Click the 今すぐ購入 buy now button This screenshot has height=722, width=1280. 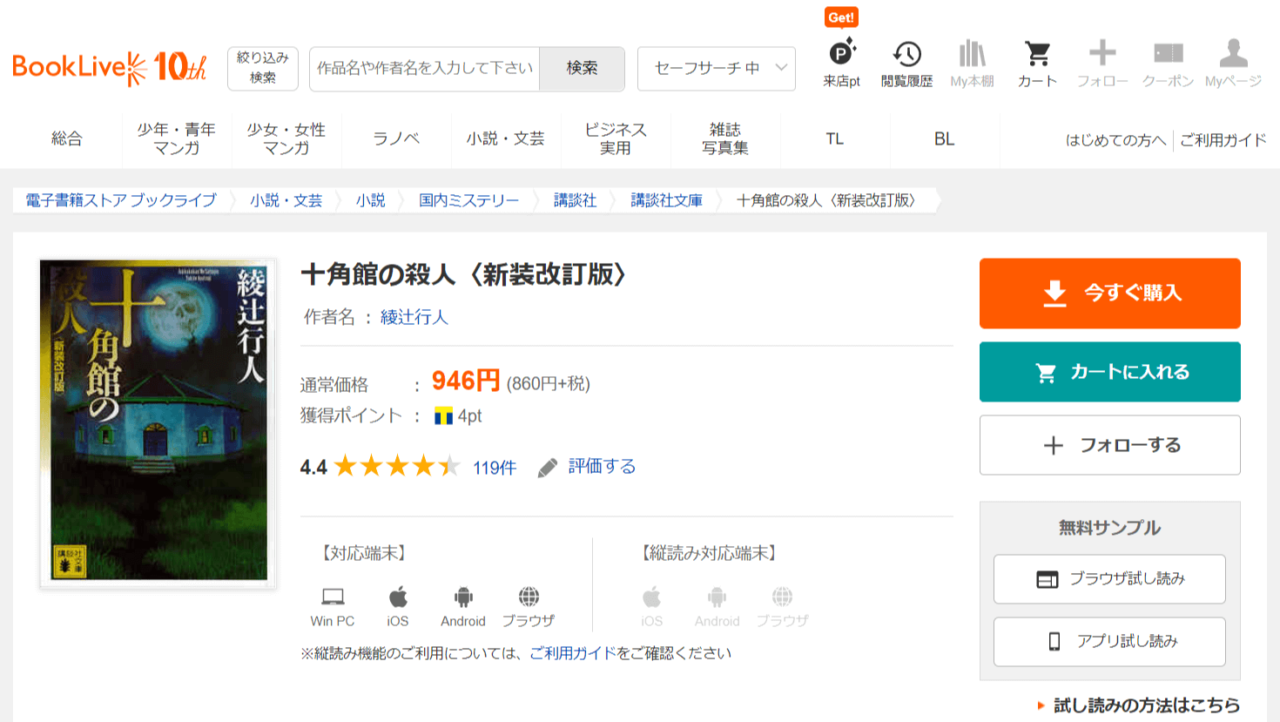(x=1110, y=293)
